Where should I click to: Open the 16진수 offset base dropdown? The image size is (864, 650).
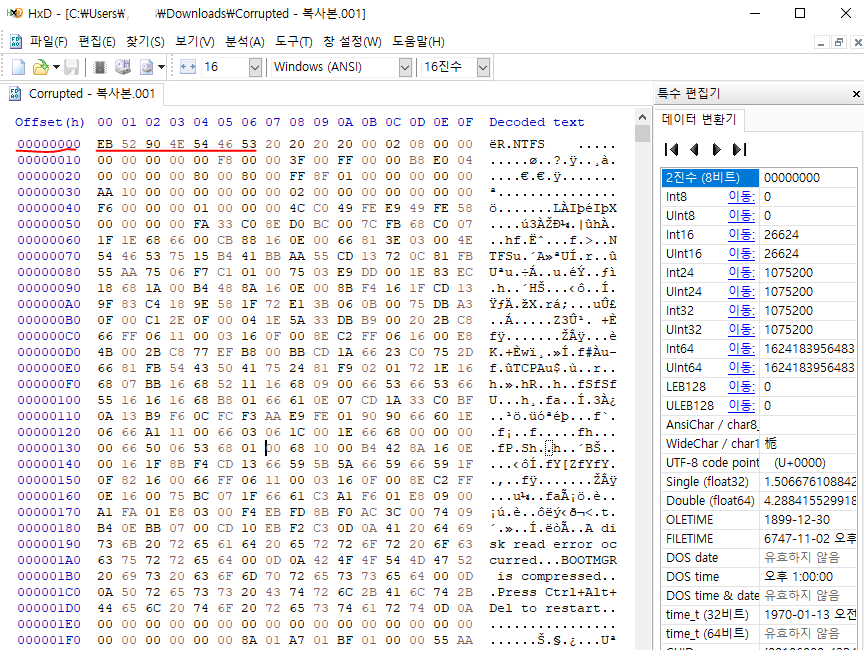click(483, 67)
